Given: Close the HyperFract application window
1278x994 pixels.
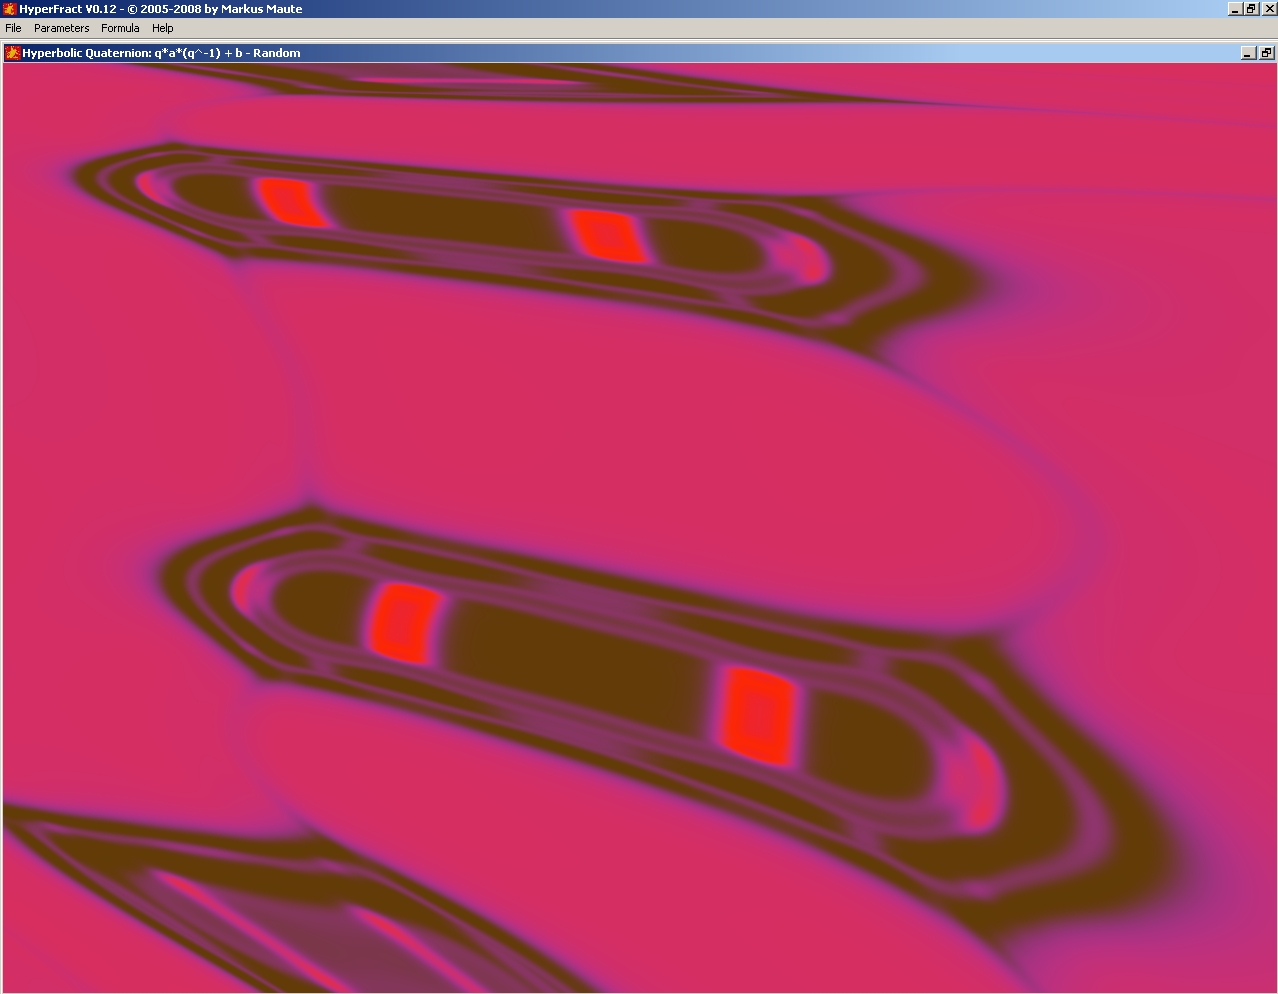Looking at the screenshot, I should pyautogui.click(x=1268, y=9).
